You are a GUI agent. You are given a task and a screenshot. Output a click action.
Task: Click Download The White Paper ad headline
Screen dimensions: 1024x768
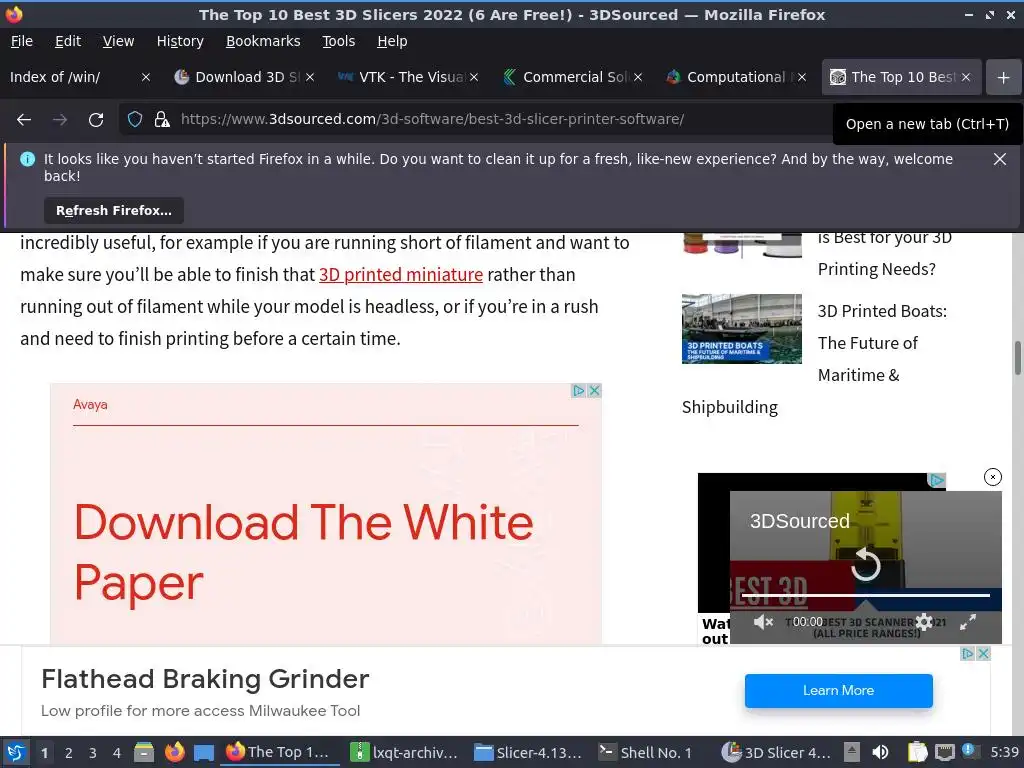[x=304, y=552]
